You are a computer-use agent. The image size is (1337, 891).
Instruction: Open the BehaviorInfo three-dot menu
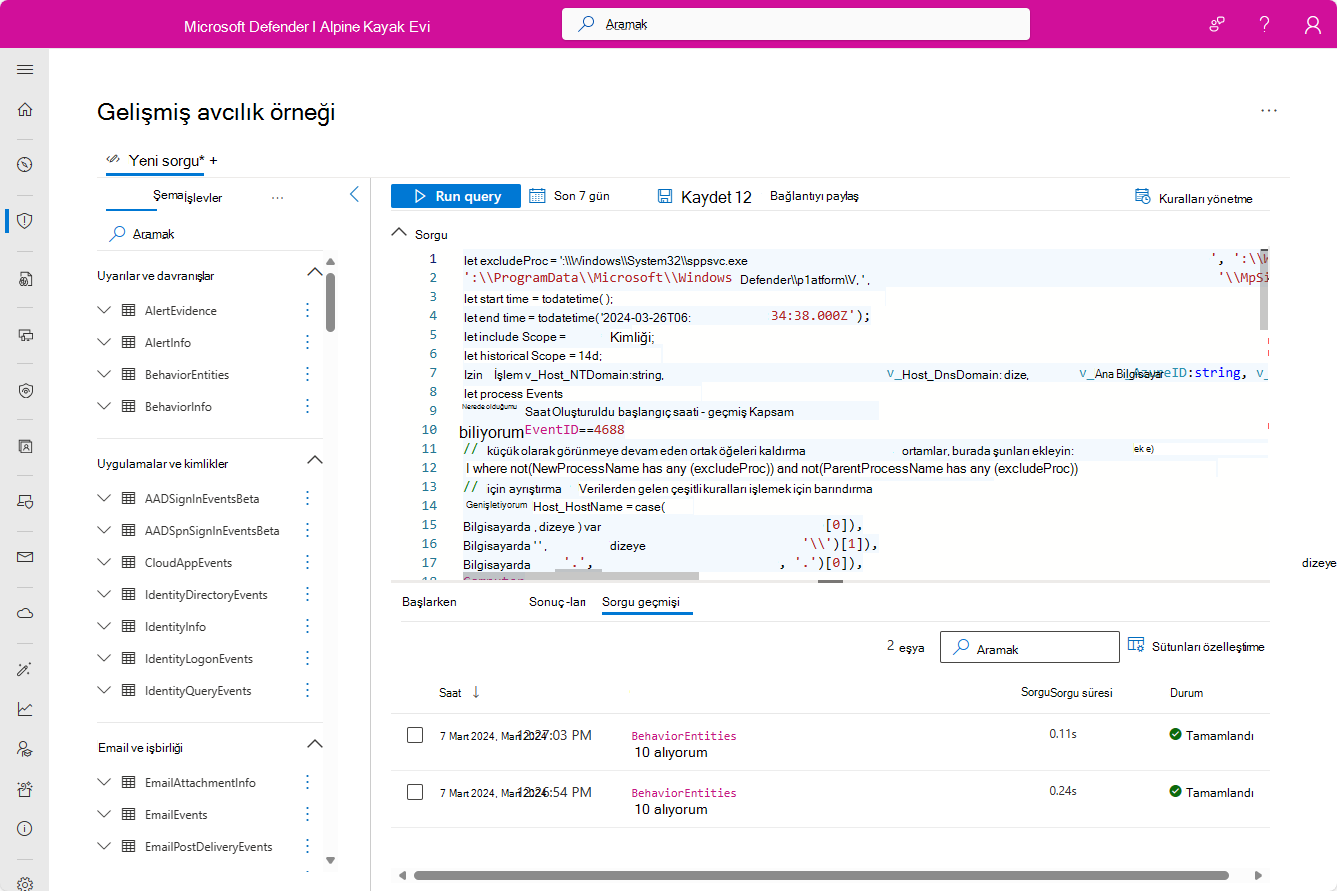(307, 407)
